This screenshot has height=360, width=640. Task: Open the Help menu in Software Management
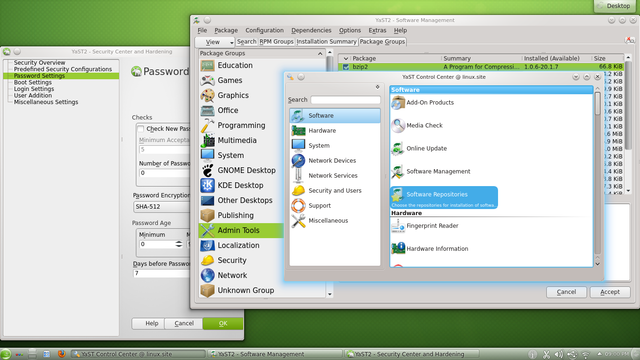click(400, 30)
